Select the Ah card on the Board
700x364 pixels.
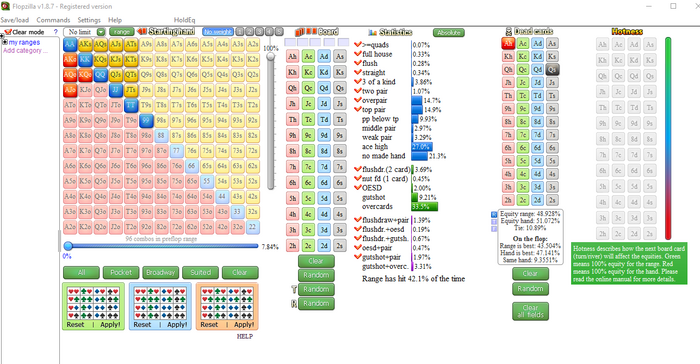click(292, 56)
